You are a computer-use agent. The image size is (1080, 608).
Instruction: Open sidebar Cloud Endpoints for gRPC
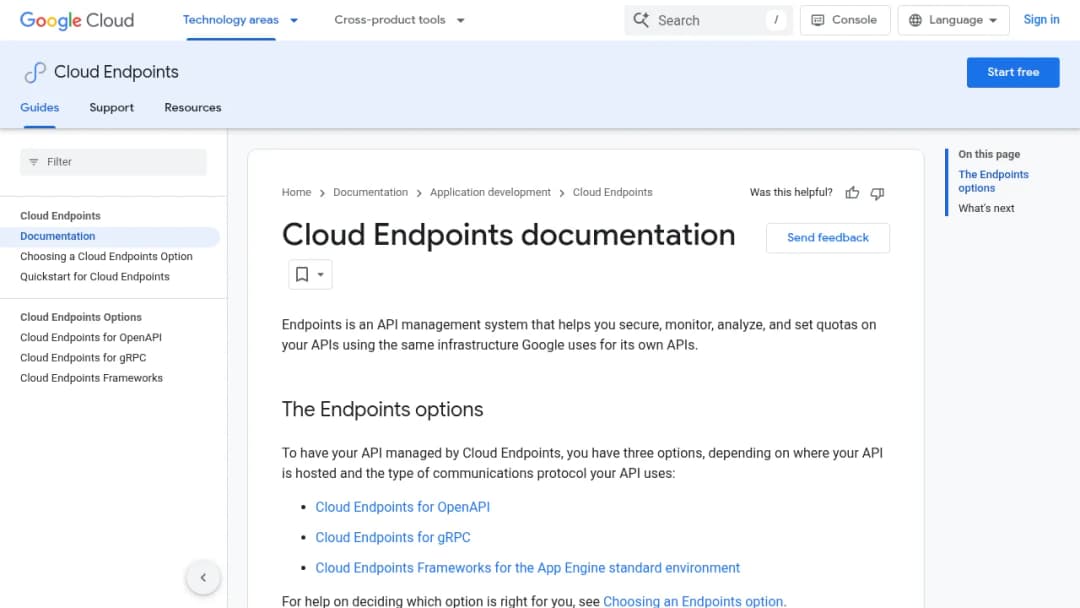83,357
